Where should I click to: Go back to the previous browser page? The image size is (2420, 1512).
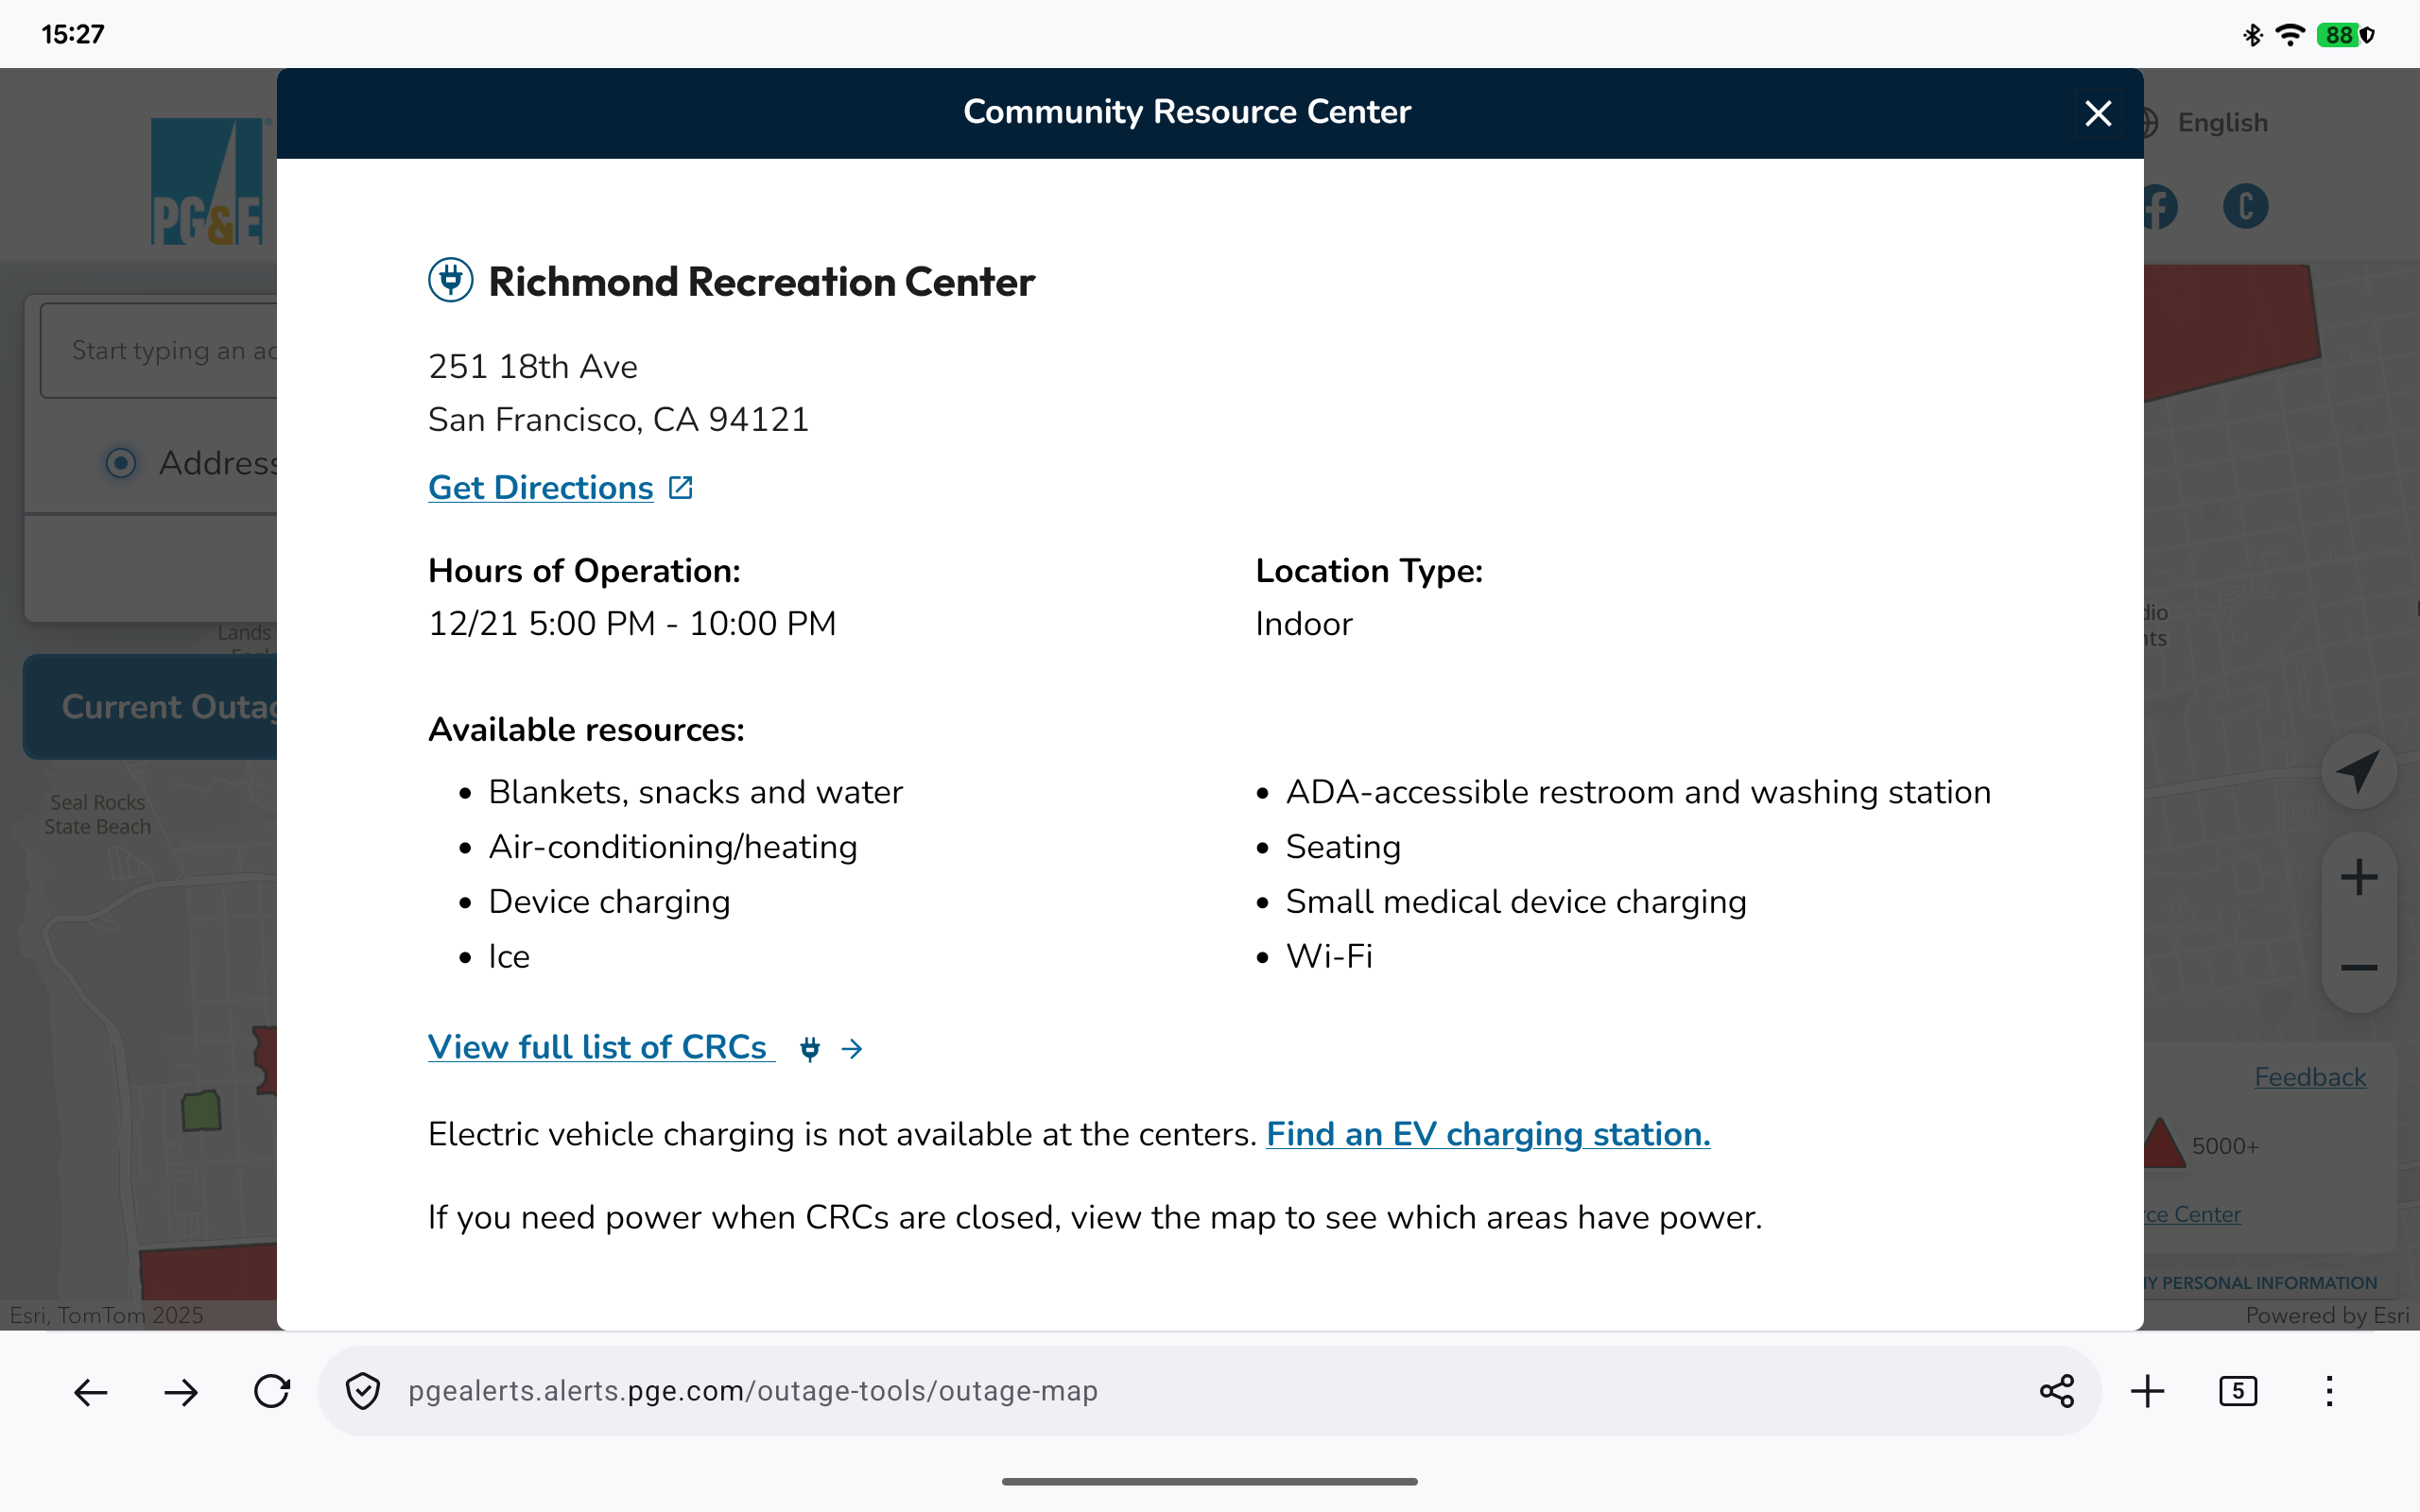[91, 1391]
